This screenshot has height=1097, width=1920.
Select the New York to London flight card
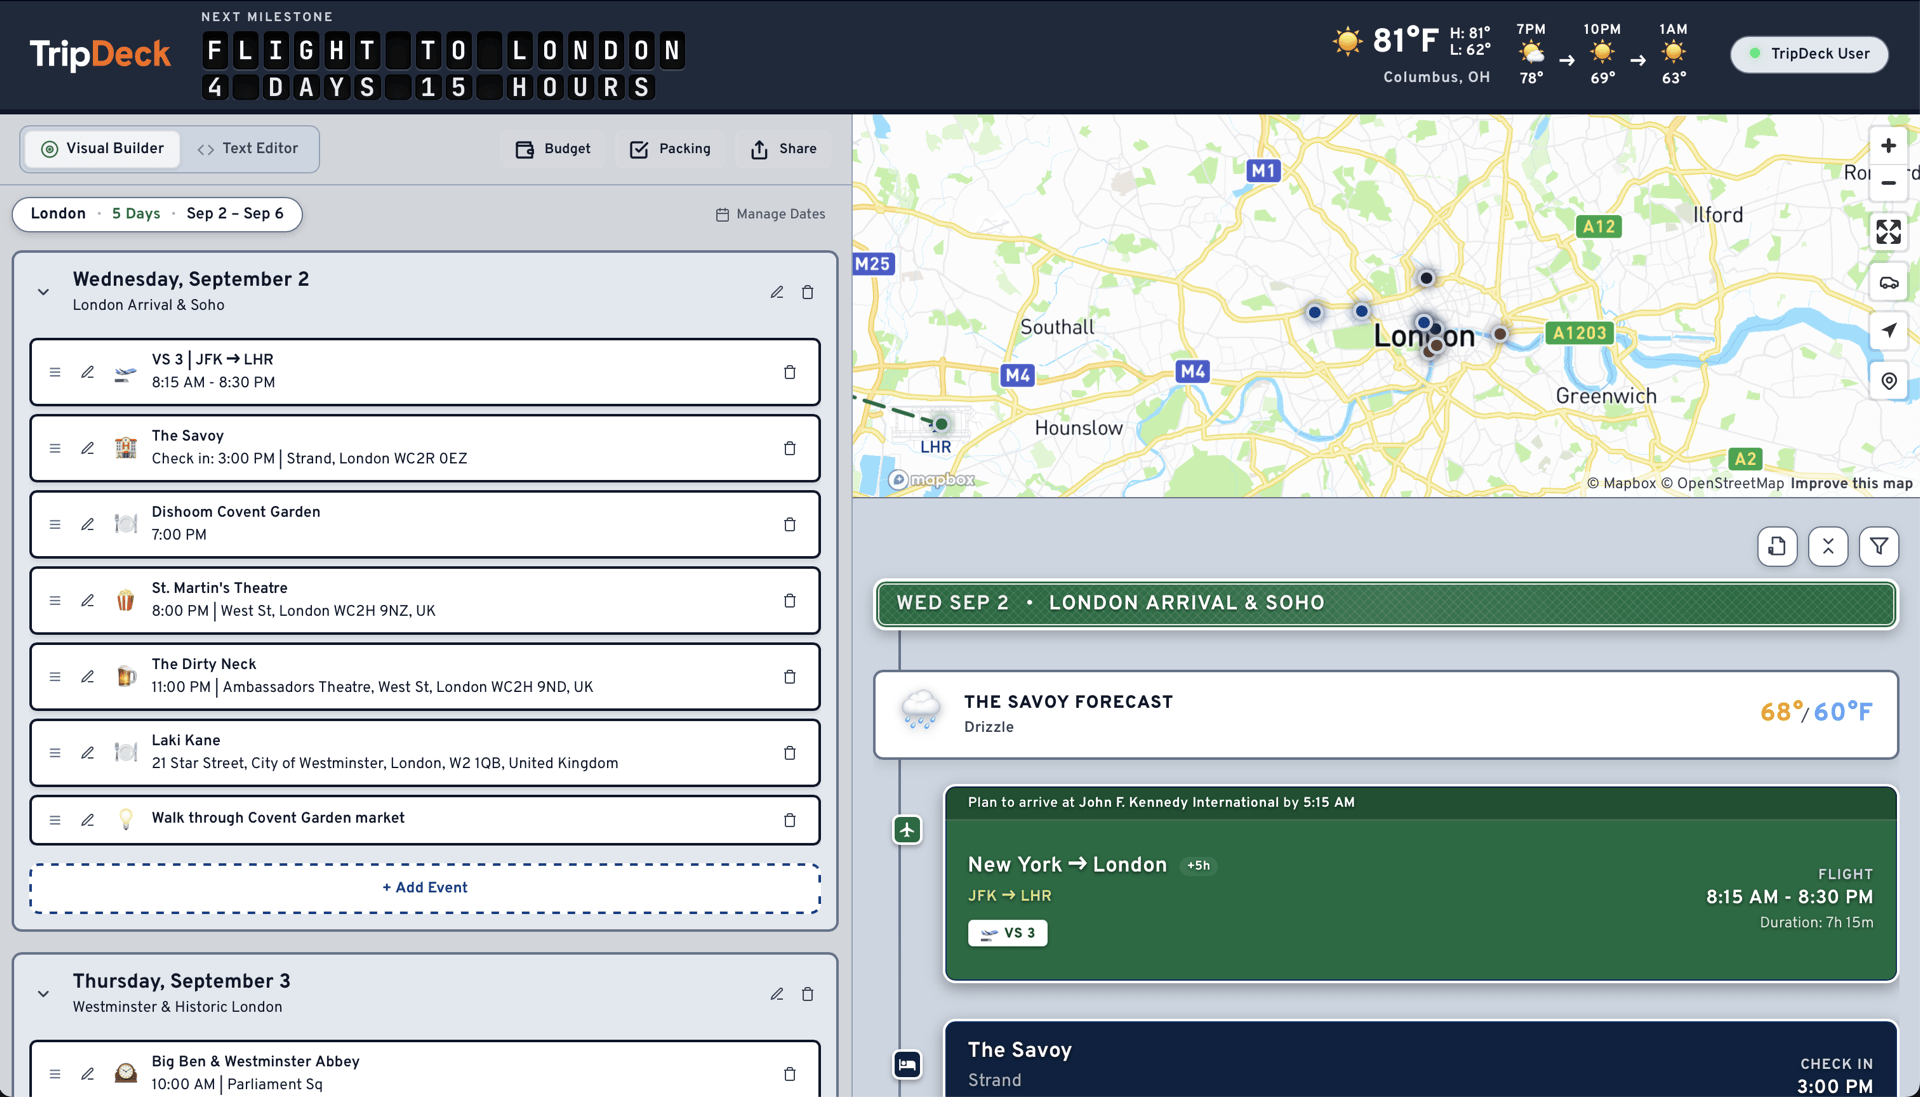pyautogui.click(x=1421, y=884)
